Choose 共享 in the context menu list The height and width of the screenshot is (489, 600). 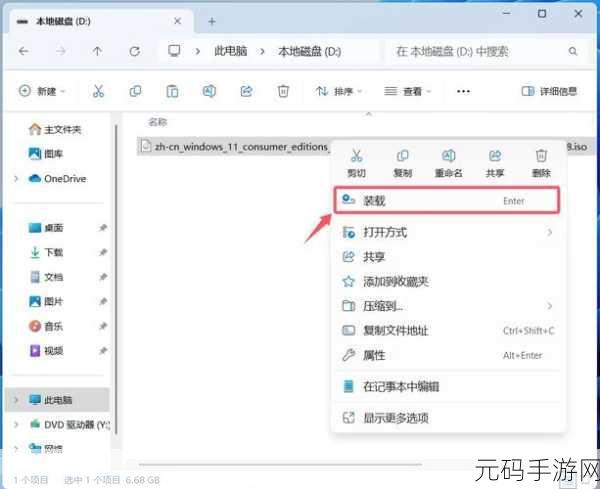click(x=447, y=257)
